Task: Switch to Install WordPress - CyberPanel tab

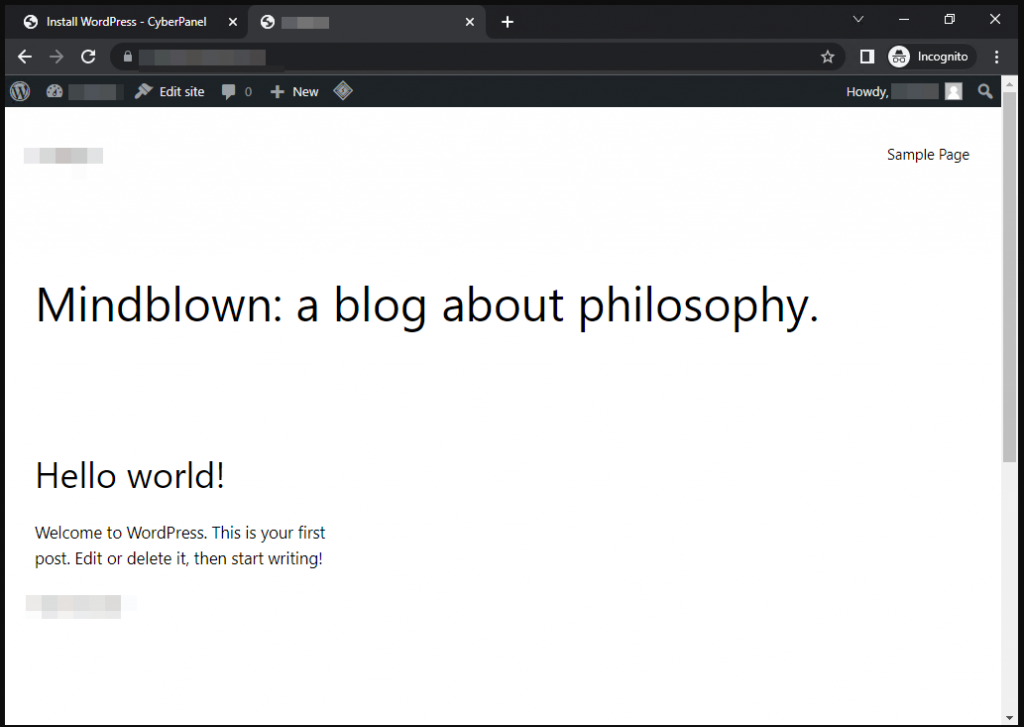Action: 127,22
